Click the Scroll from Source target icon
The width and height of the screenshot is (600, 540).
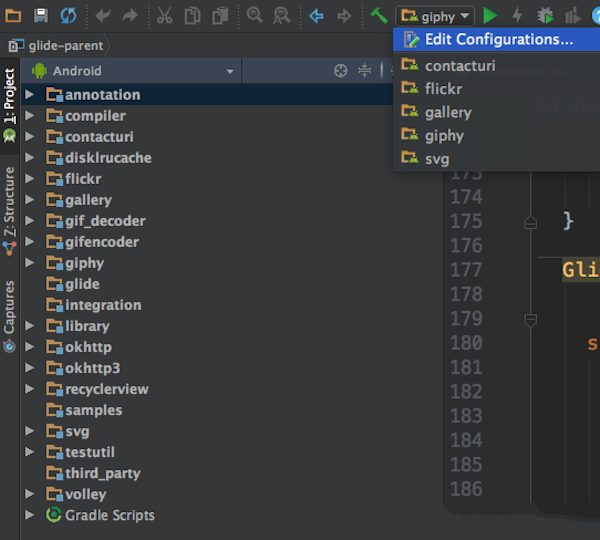pos(340,71)
